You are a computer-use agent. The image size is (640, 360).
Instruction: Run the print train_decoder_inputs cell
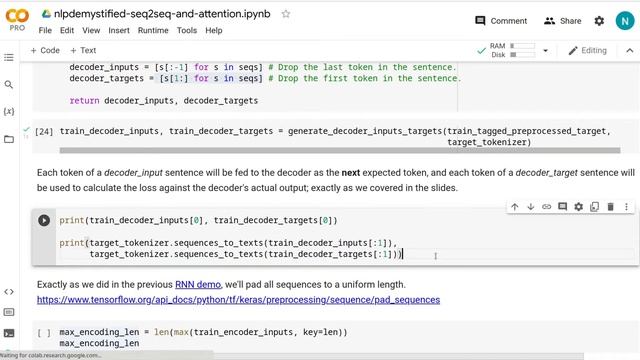[x=44, y=220]
